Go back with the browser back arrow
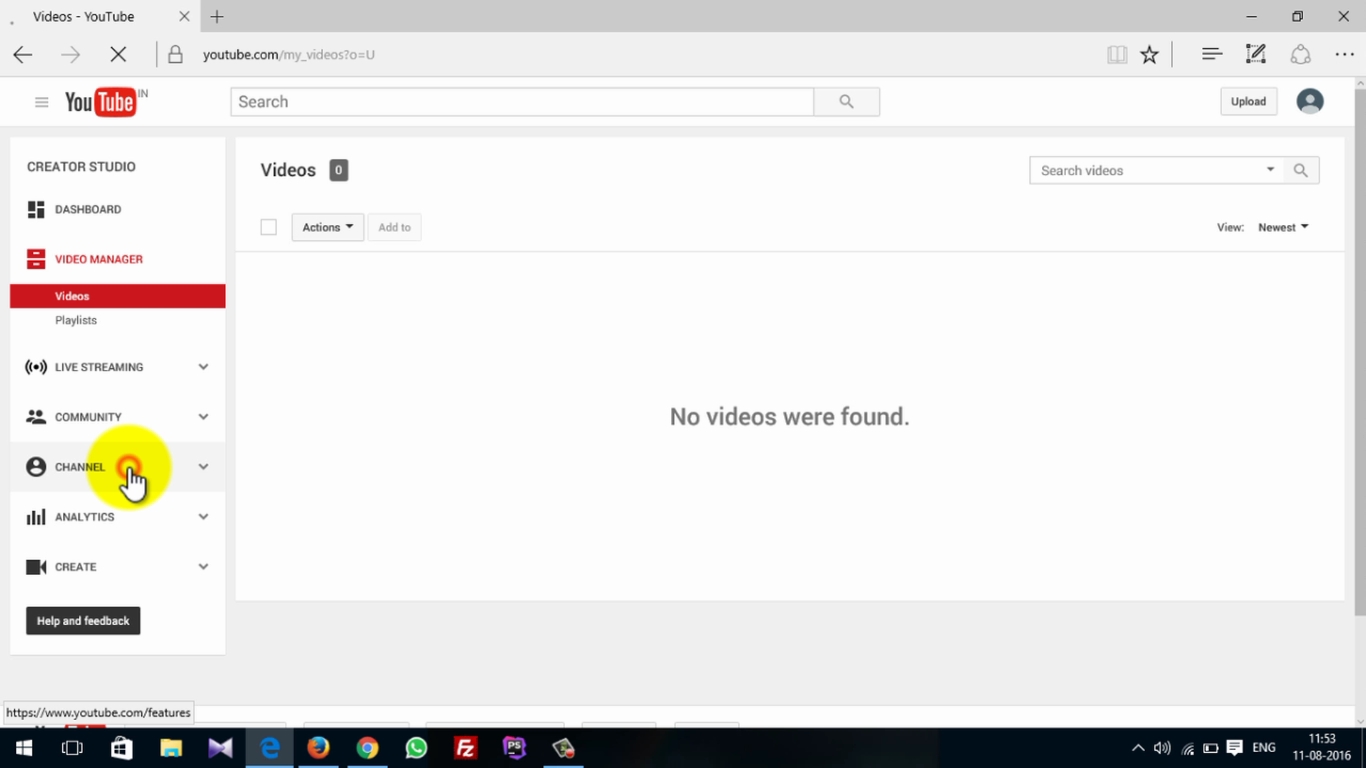 pos(23,55)
